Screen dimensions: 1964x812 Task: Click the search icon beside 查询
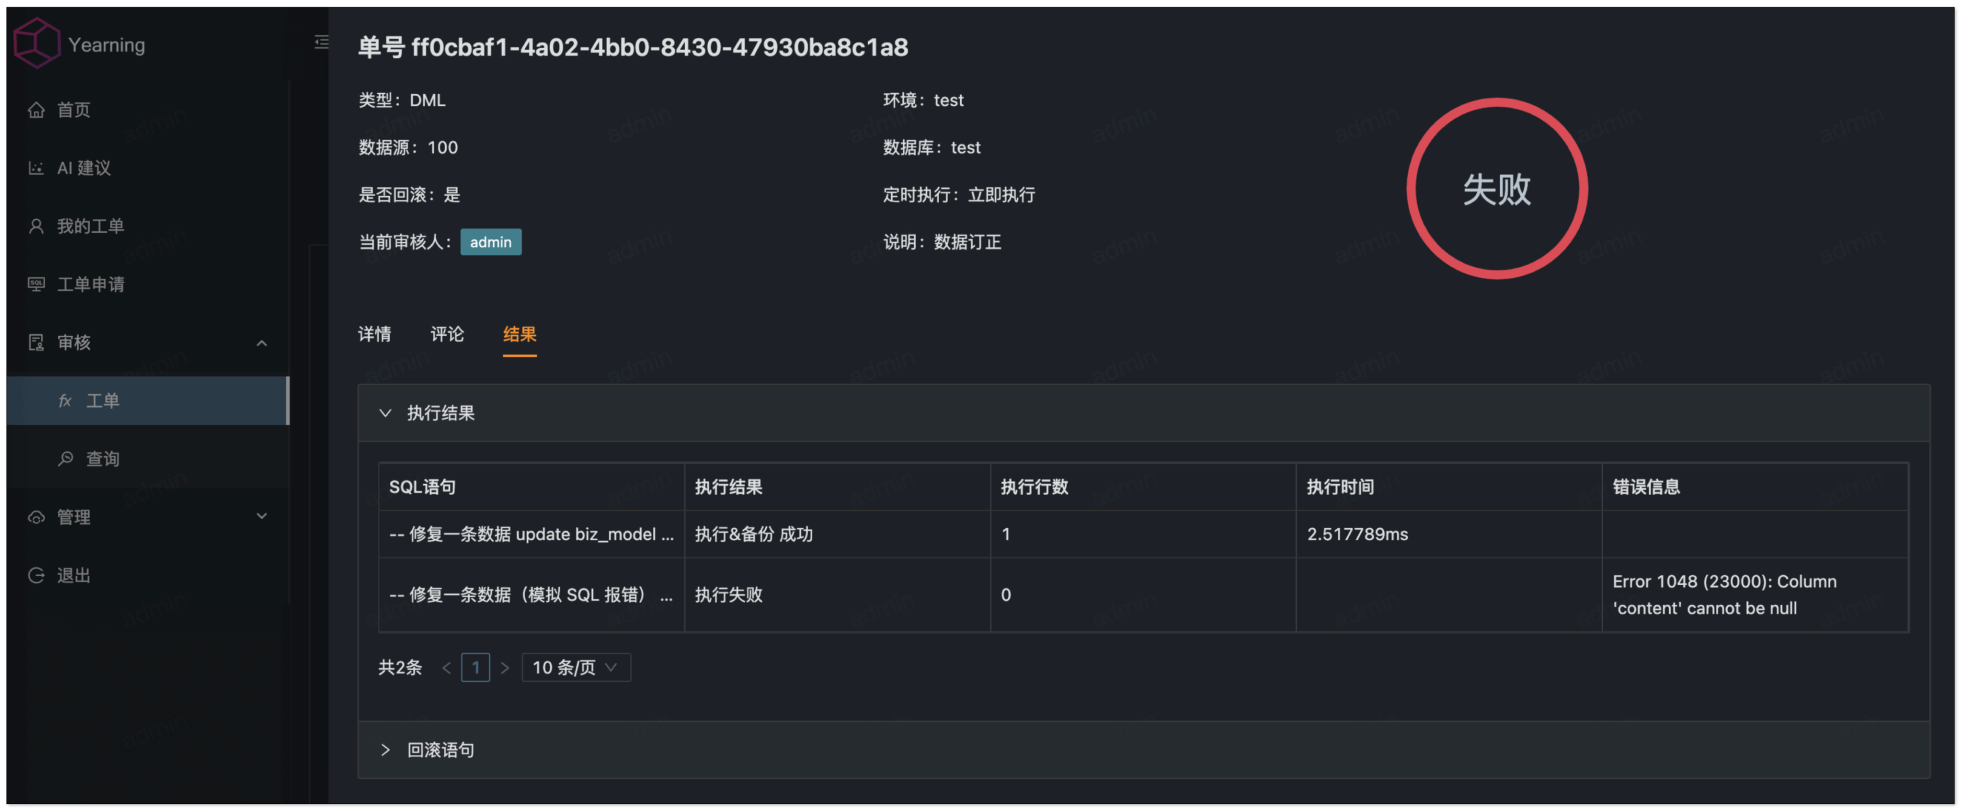tap(66, 459)
